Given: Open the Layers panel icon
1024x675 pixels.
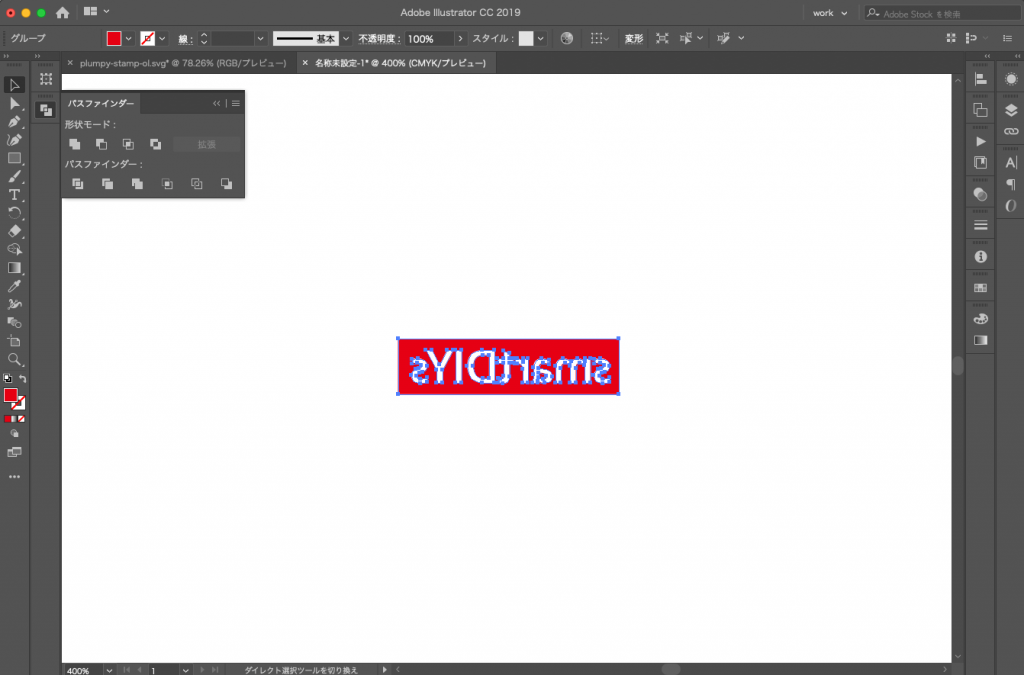Looking at the screenshot, I should 1011,110.
